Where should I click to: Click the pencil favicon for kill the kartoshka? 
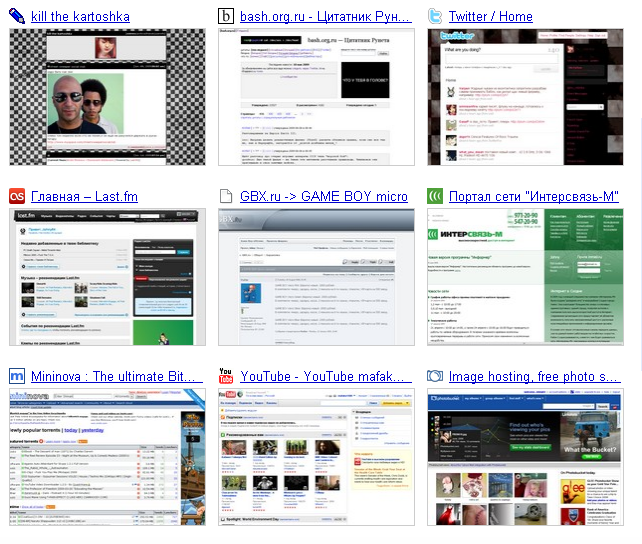coord(17,16)
